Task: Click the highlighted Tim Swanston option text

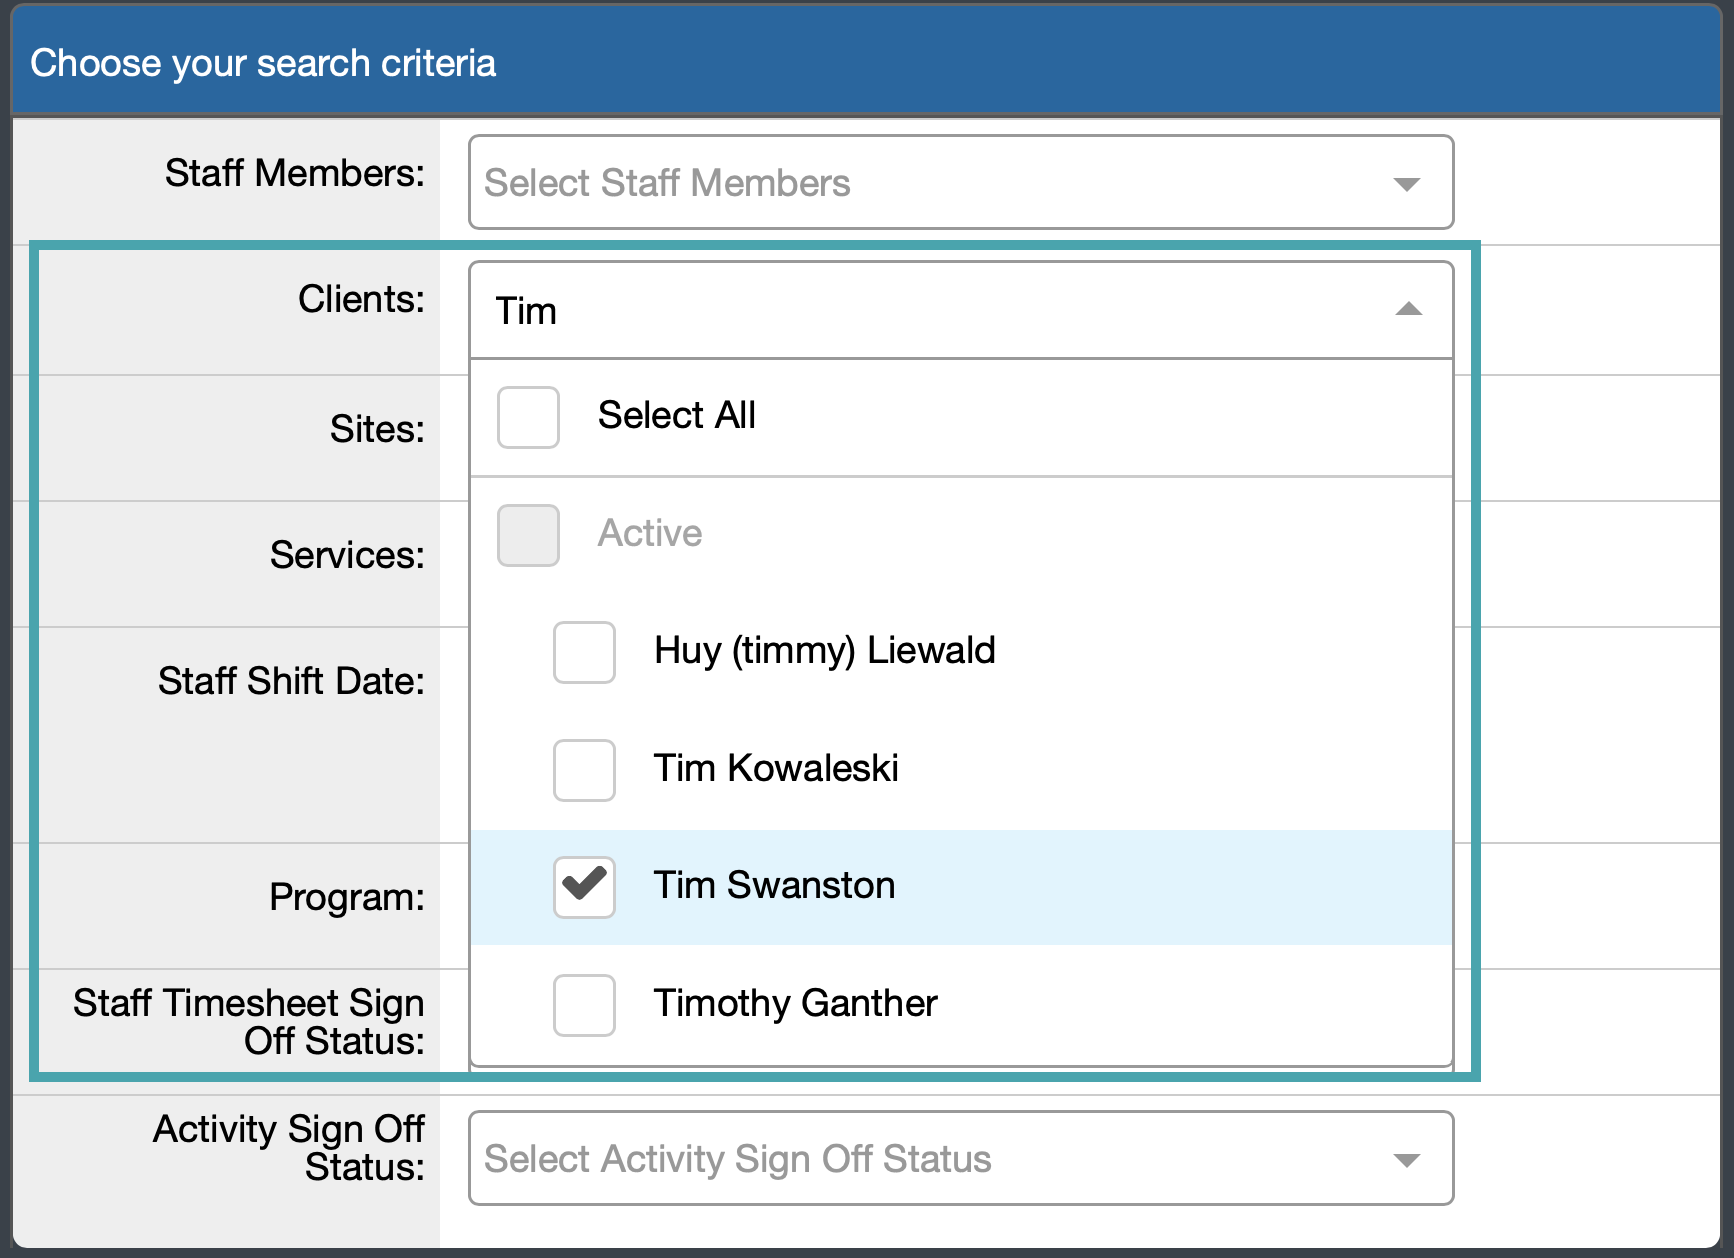Action: (774, 885)
